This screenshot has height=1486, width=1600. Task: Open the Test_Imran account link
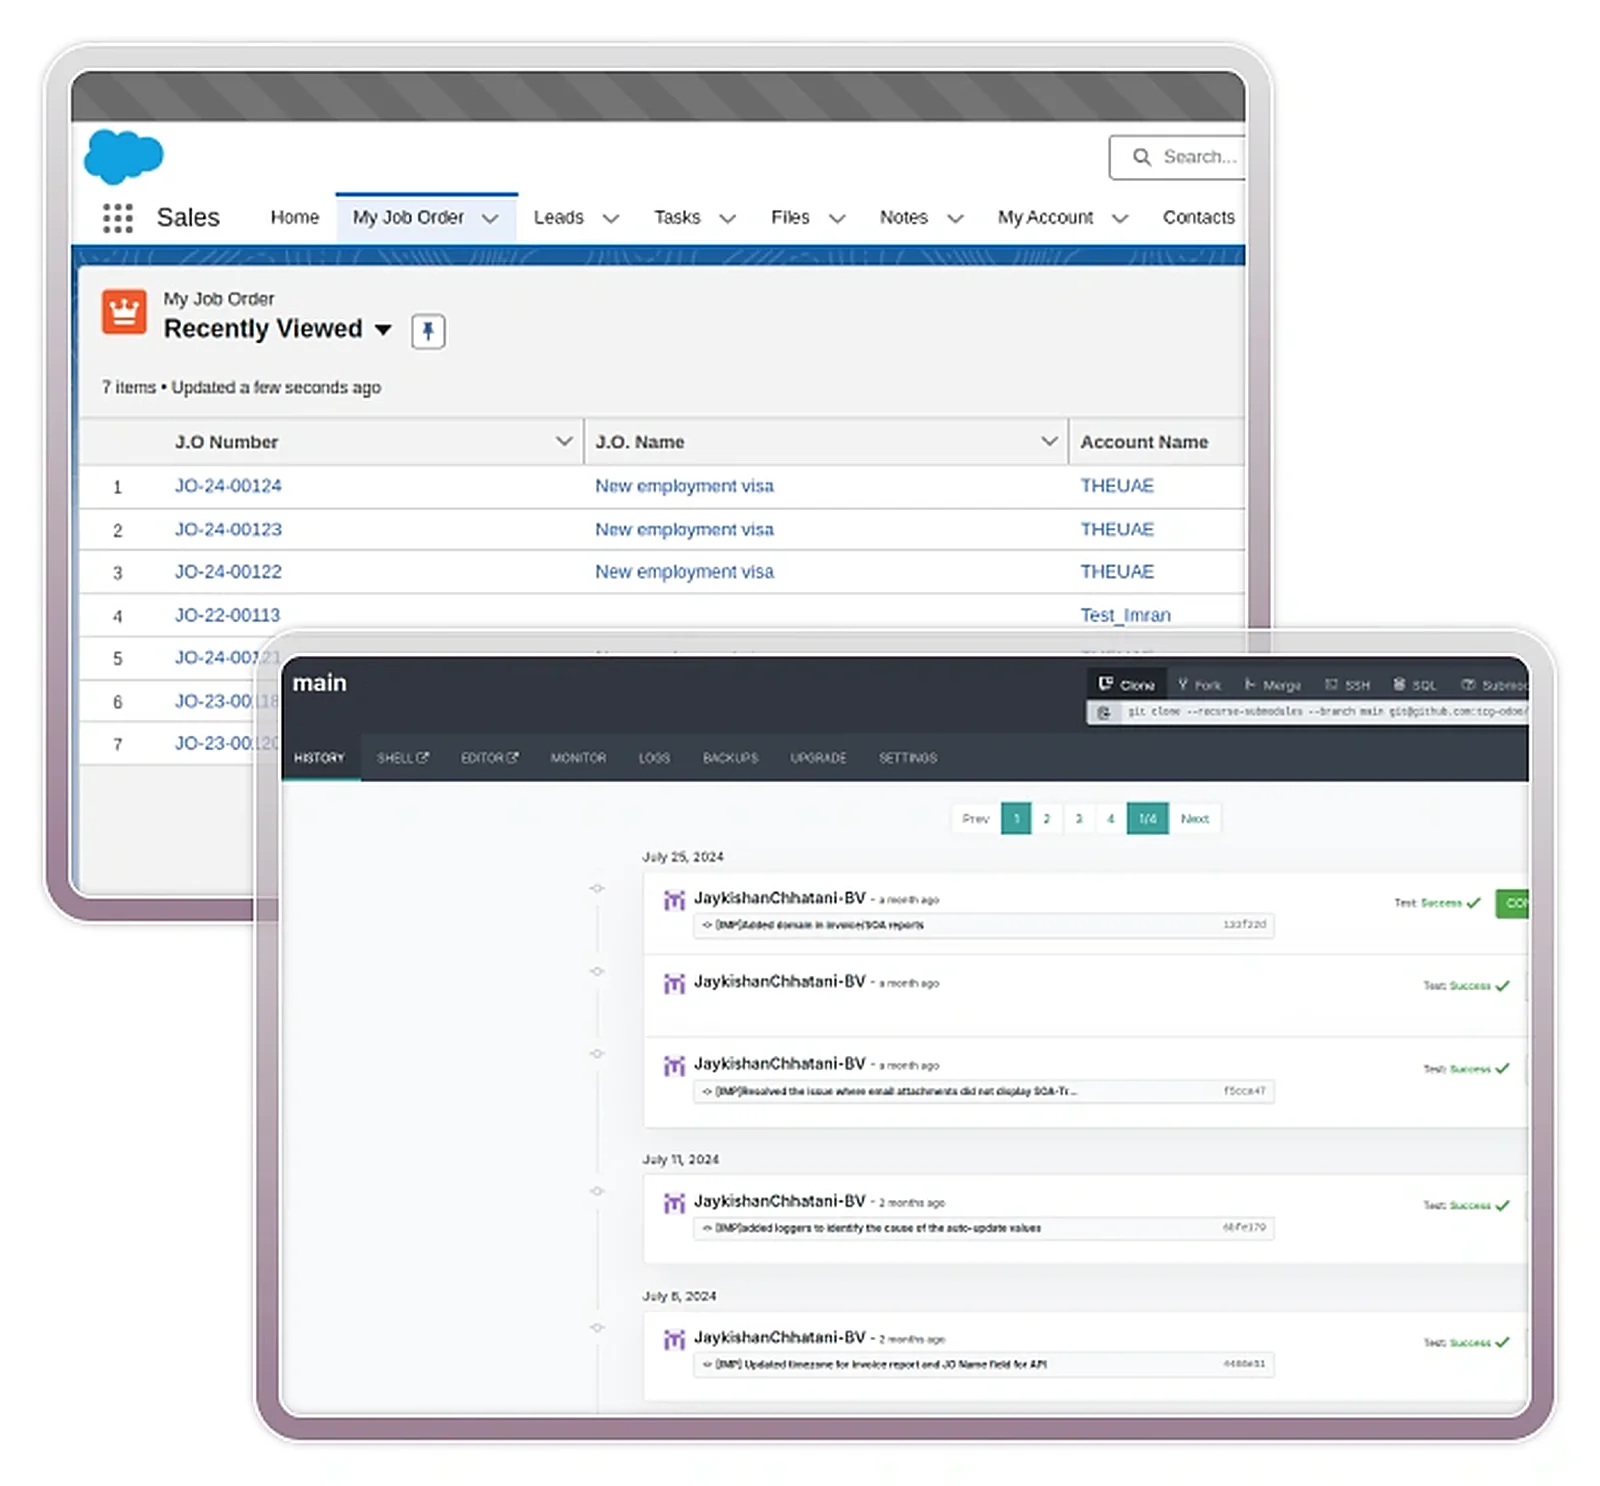(x=1125, y=615)
